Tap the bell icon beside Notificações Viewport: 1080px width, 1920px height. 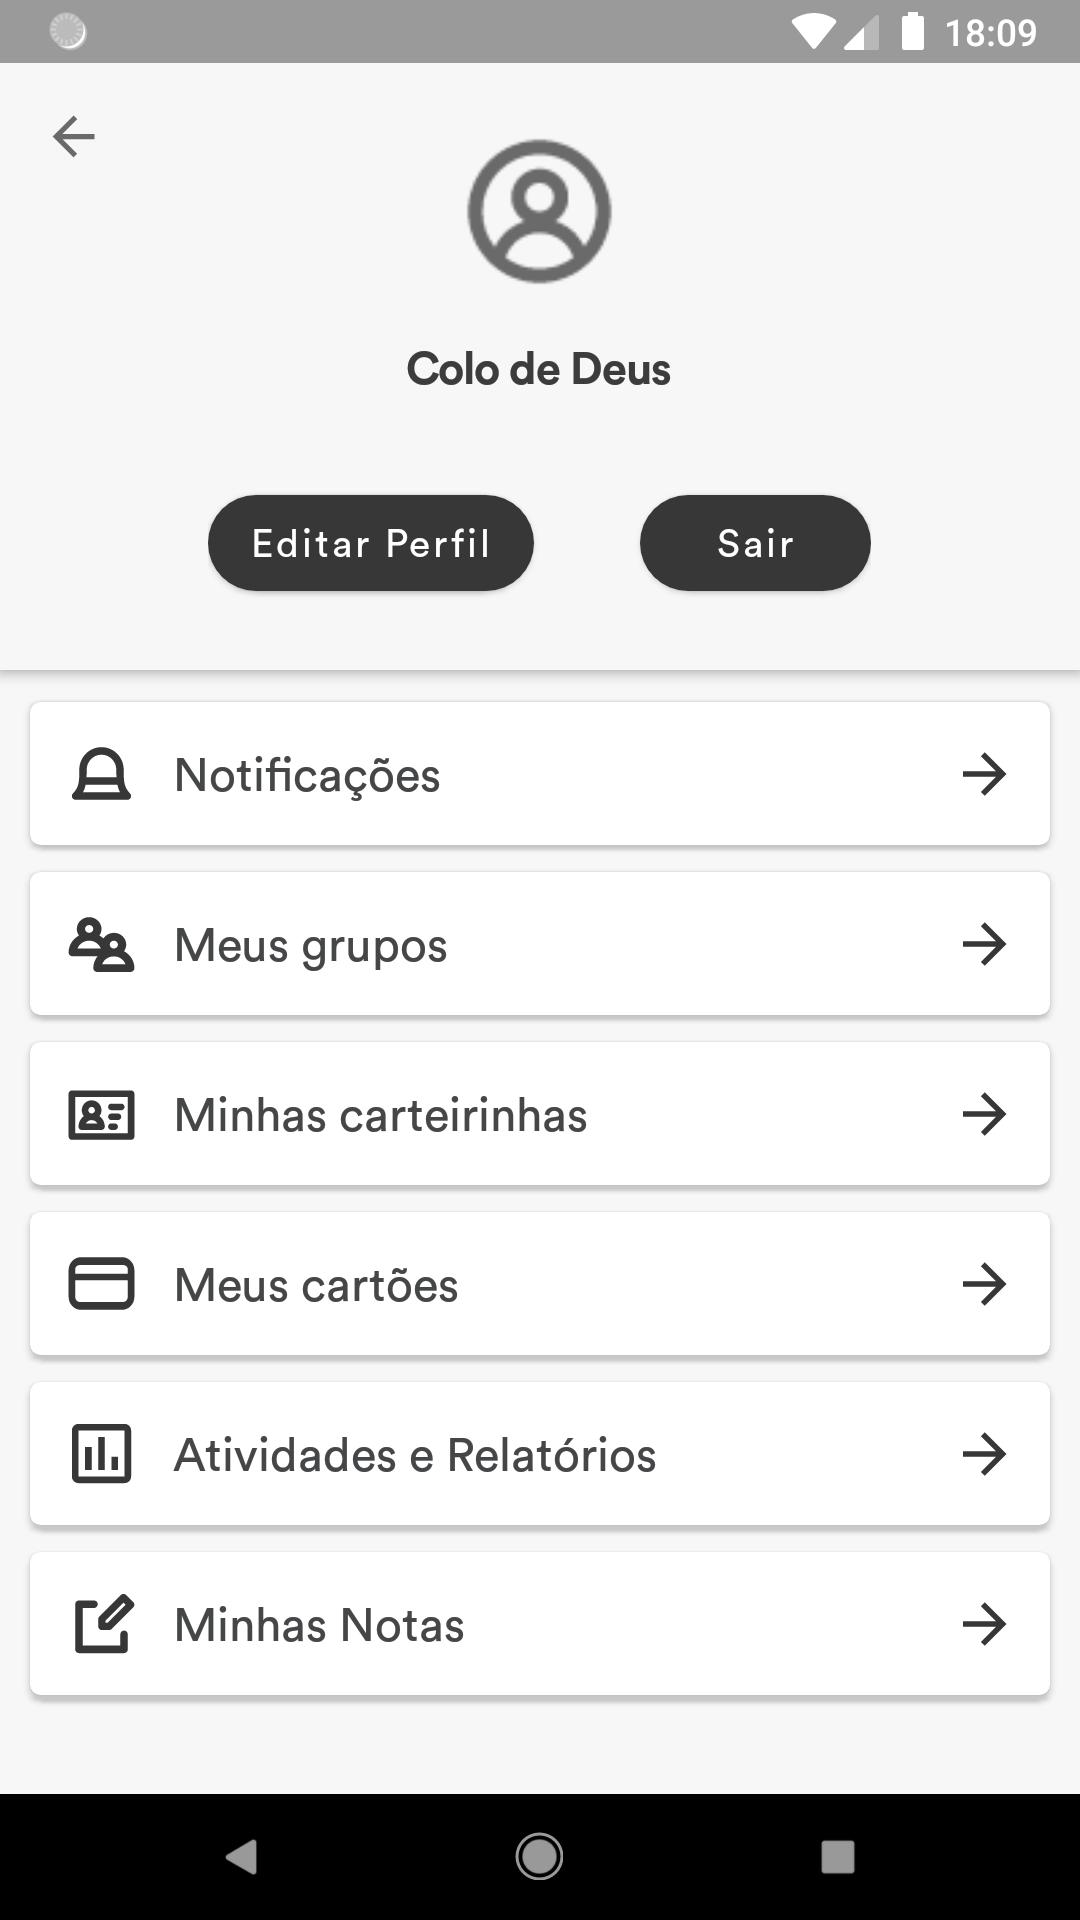(101, 775)
